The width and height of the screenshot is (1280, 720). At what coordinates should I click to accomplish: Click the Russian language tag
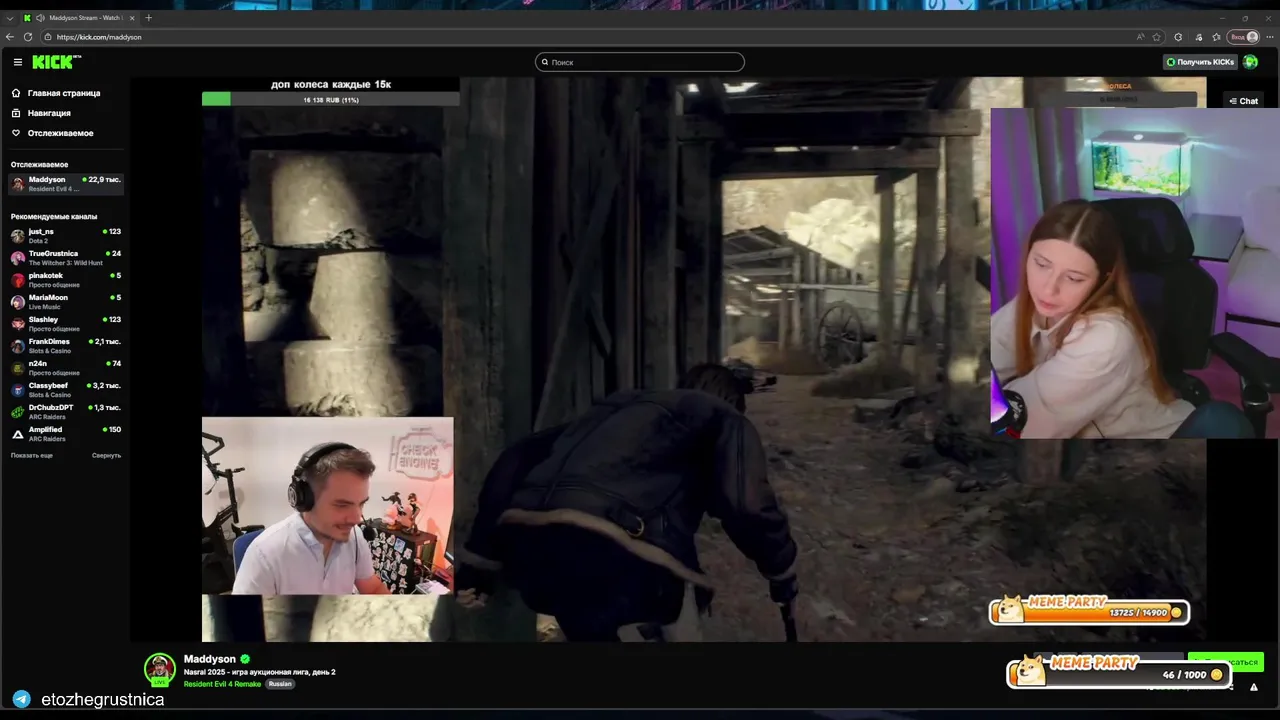pyautogui.click(x=280, y=684)
